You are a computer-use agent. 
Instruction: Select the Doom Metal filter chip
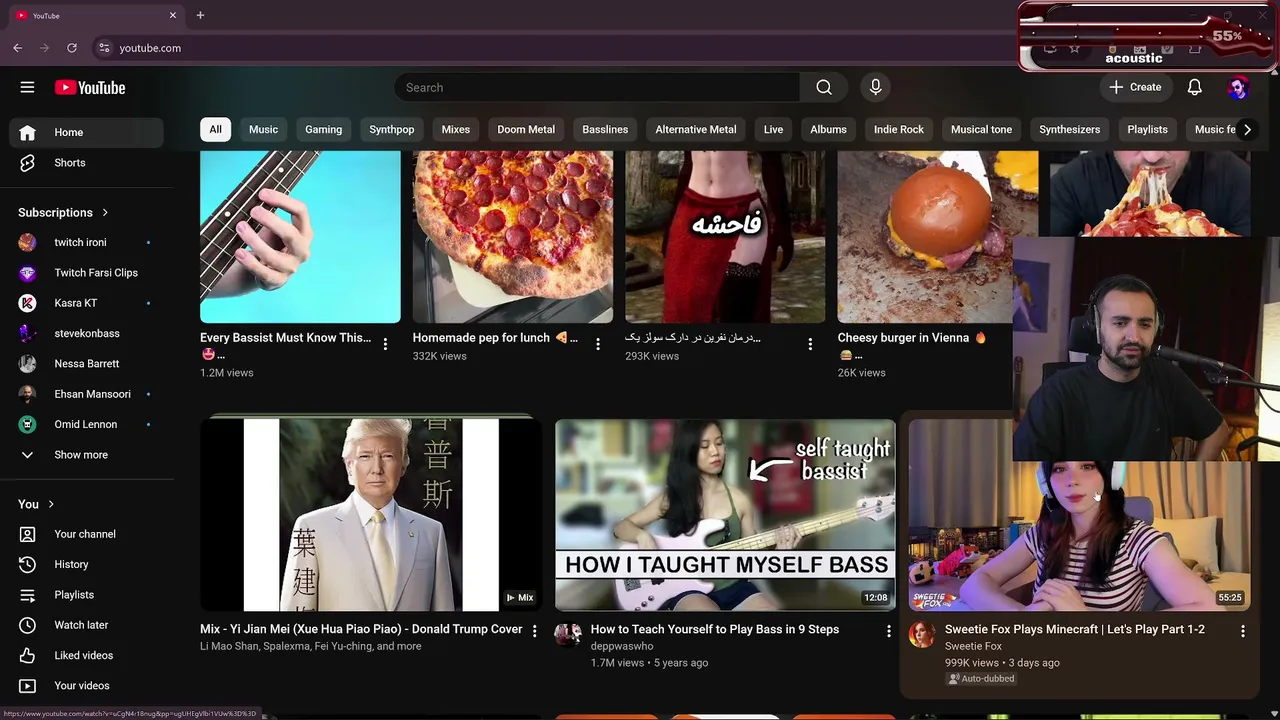point(526,129)
